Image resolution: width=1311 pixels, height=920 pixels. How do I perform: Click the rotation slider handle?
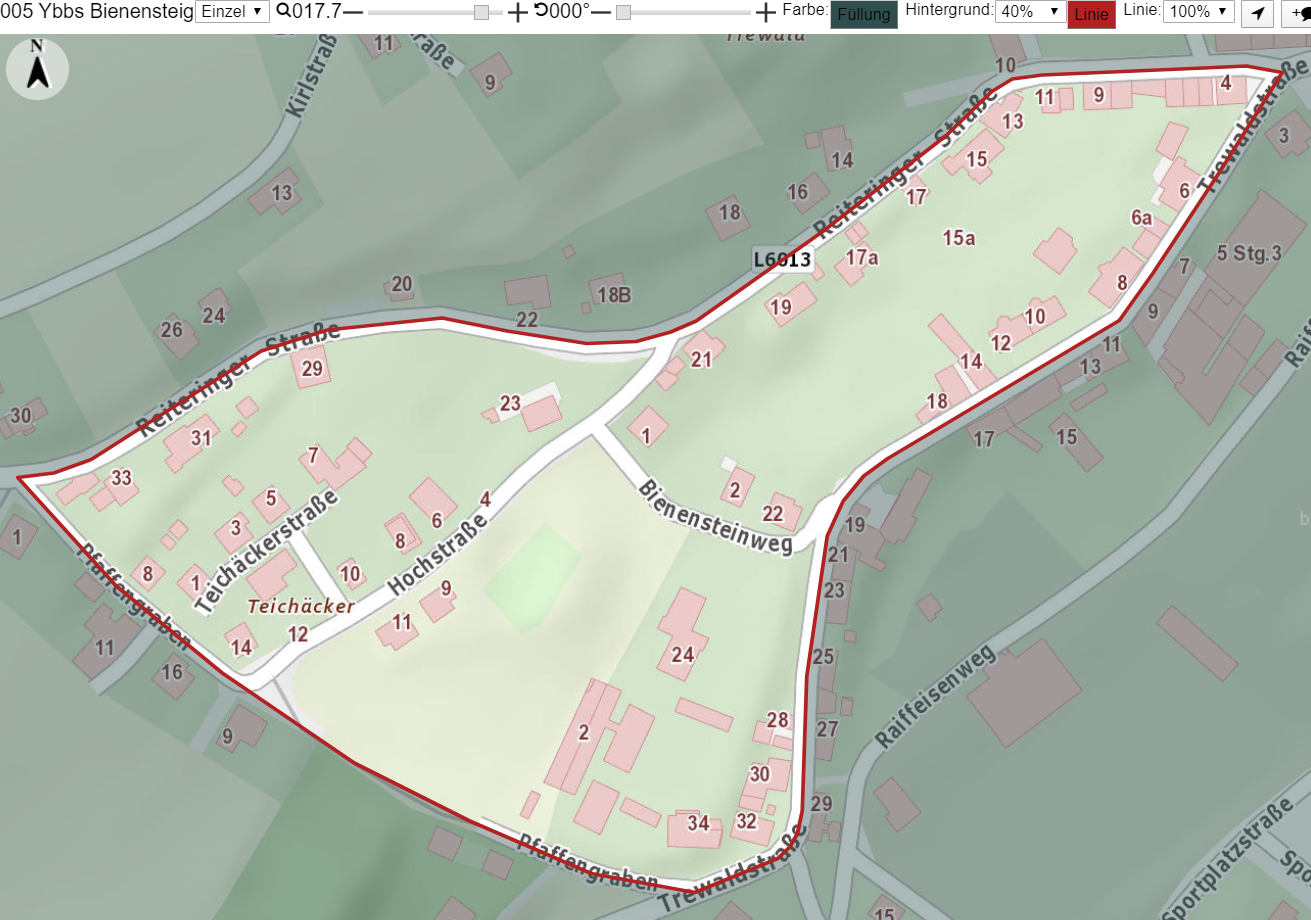(x=623, y=12)
